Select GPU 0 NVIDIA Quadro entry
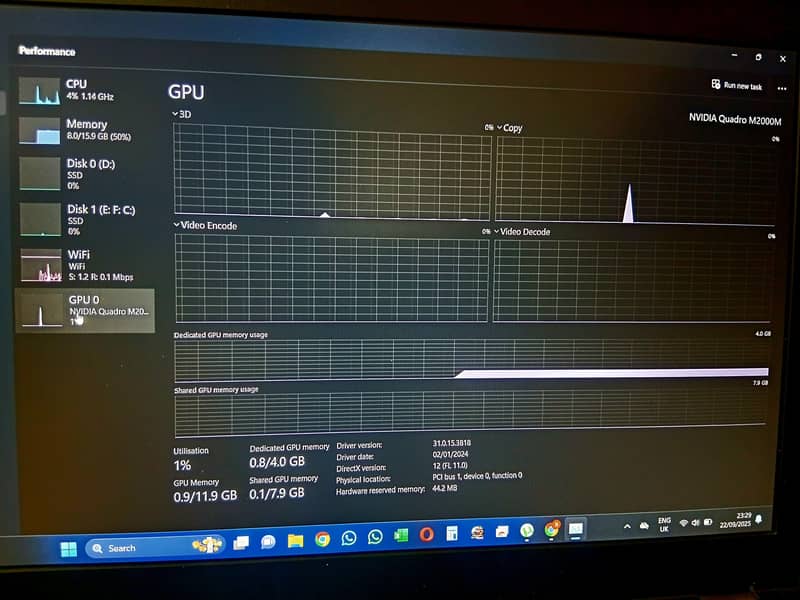Screen dimensions: 800x600 click(x=85, y=311)
